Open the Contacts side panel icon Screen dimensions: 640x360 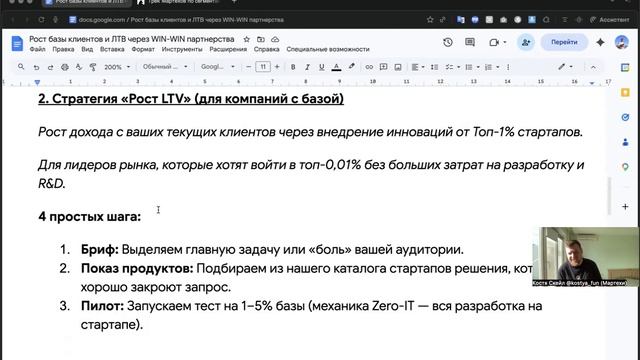tap(625, 142)
